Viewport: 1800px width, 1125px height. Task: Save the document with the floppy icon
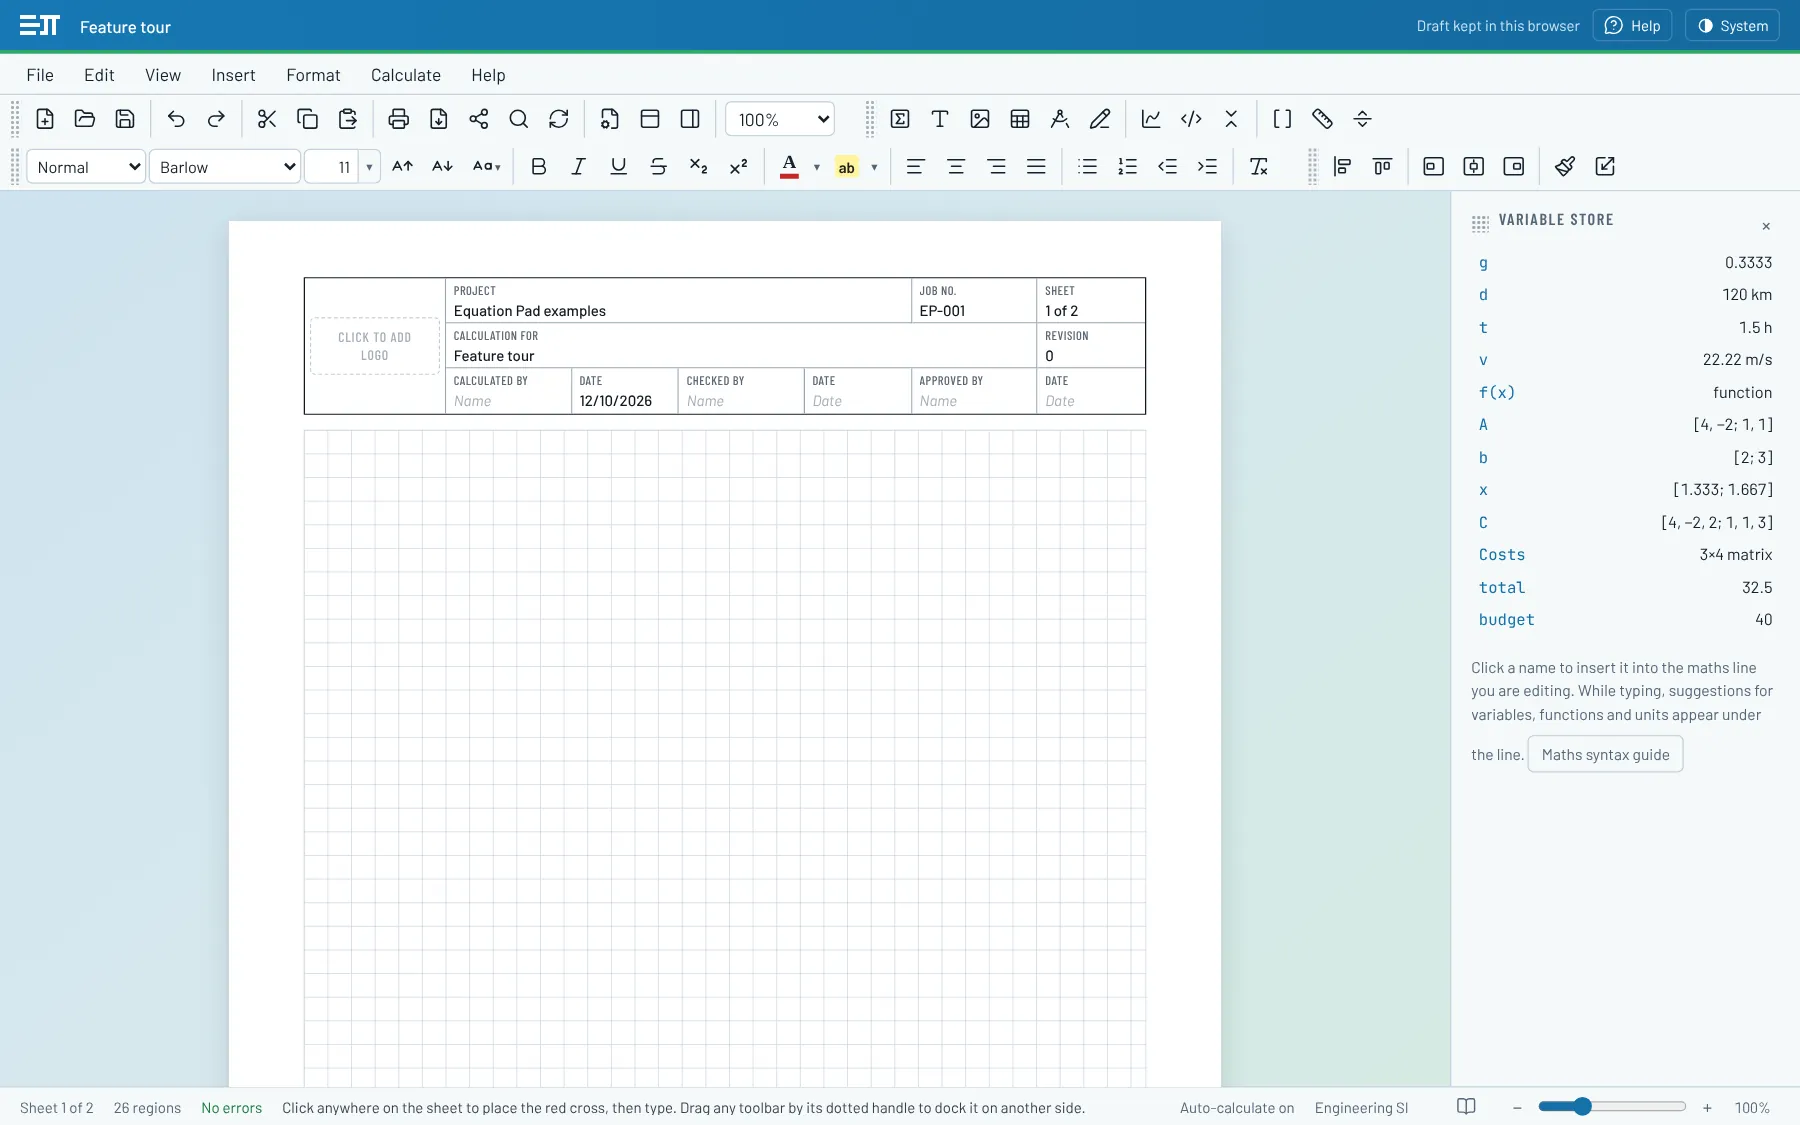point(125,119)
